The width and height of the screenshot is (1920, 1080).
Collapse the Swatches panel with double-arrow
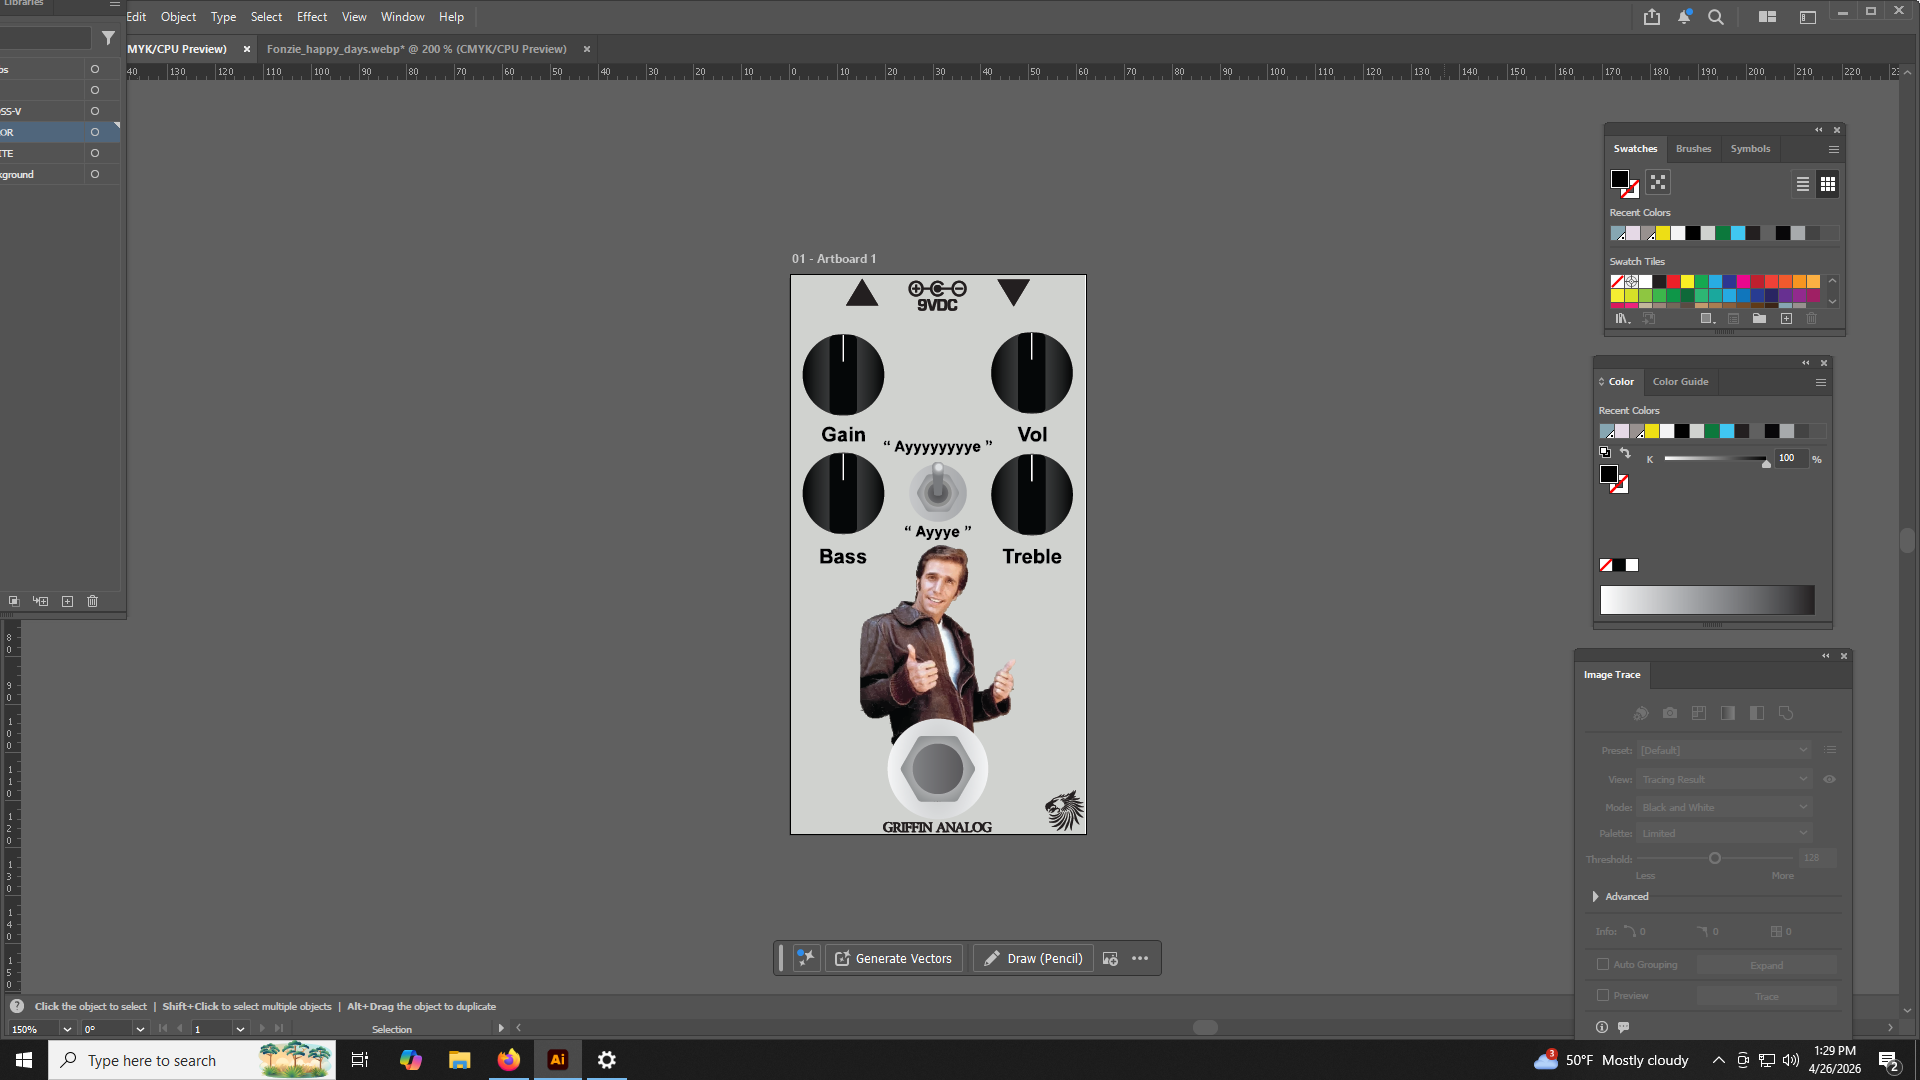click(x=1819, y=130)
